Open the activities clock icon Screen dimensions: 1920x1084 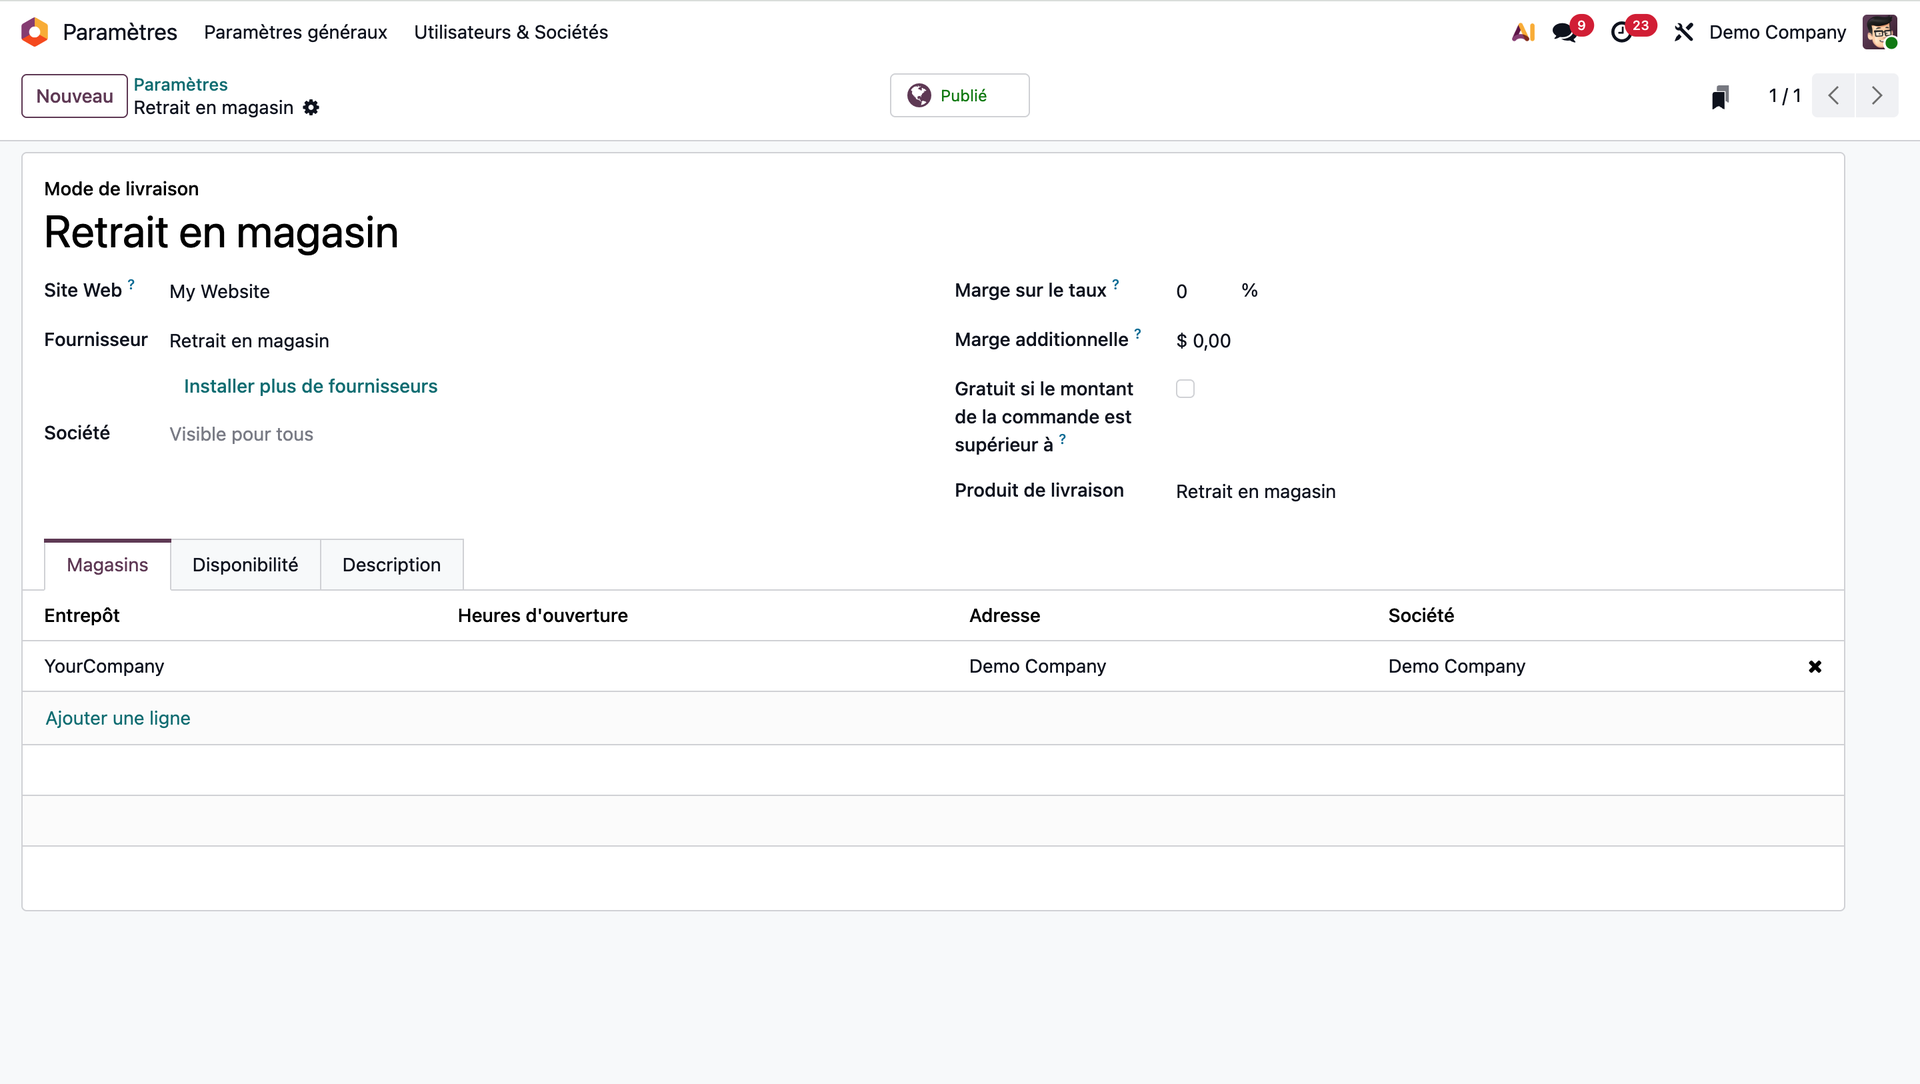pos(1622,32)
